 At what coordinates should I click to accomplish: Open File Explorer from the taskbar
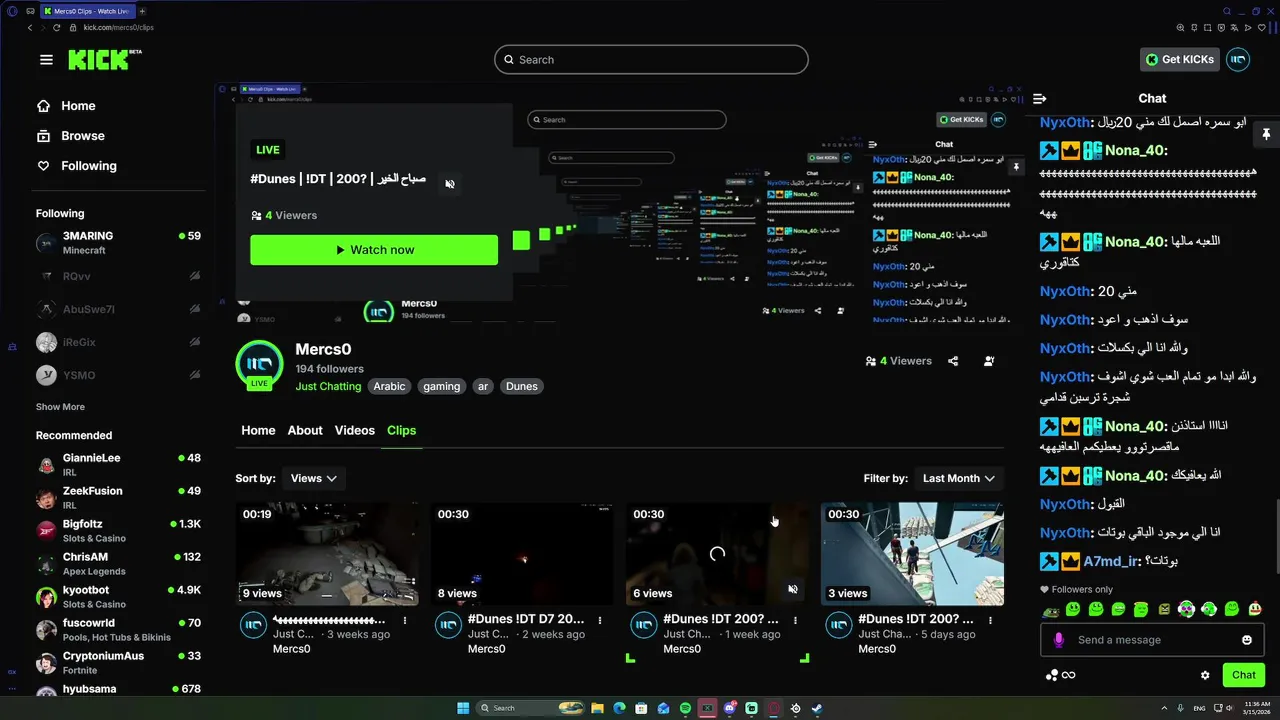[x=597, y=708]
